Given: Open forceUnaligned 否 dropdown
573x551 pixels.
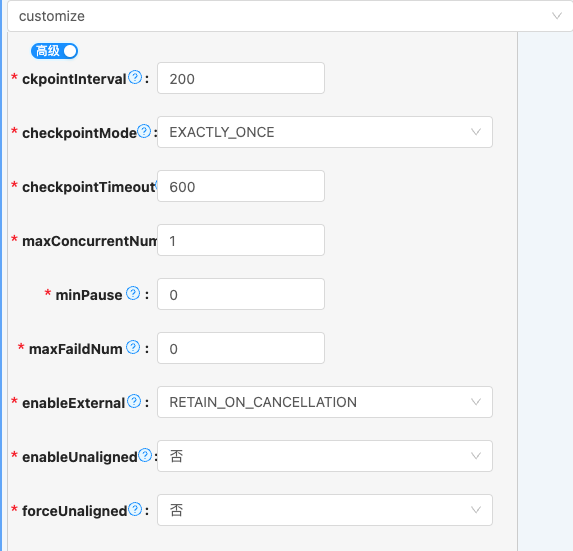Looking at the screenshot, I should point(325,510).
